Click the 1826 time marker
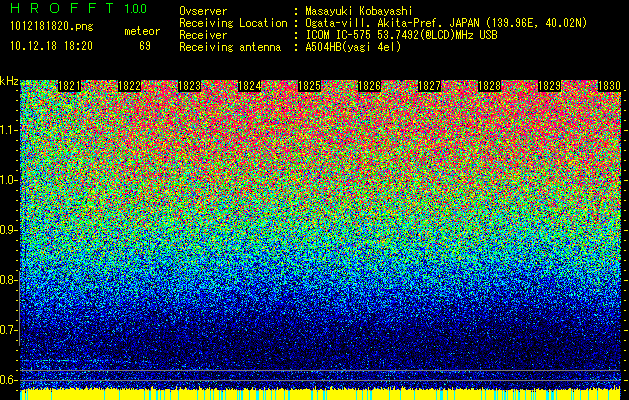 coord(369,86)
